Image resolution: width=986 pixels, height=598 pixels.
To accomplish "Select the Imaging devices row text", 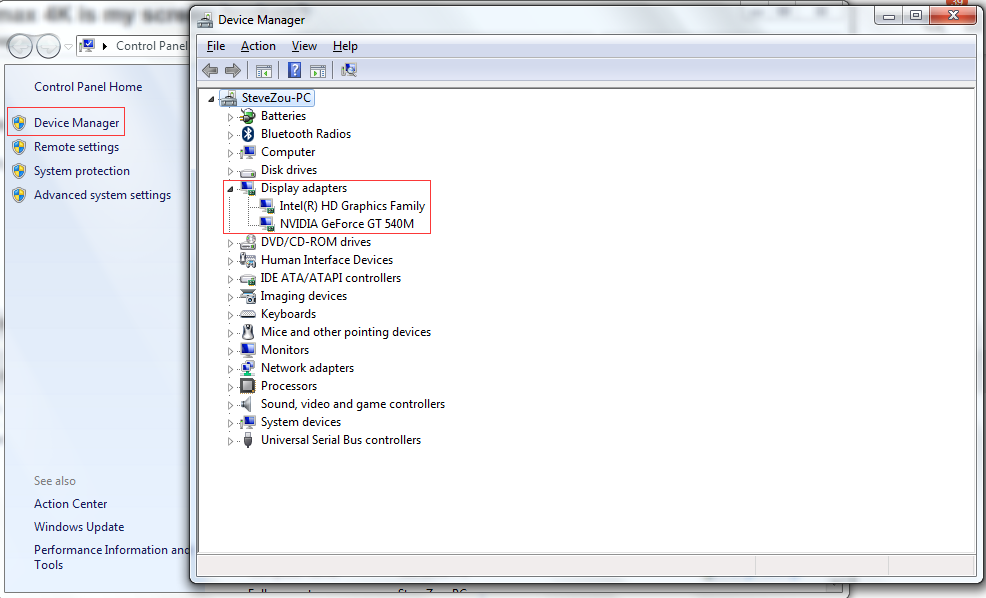I will [304, 296].
